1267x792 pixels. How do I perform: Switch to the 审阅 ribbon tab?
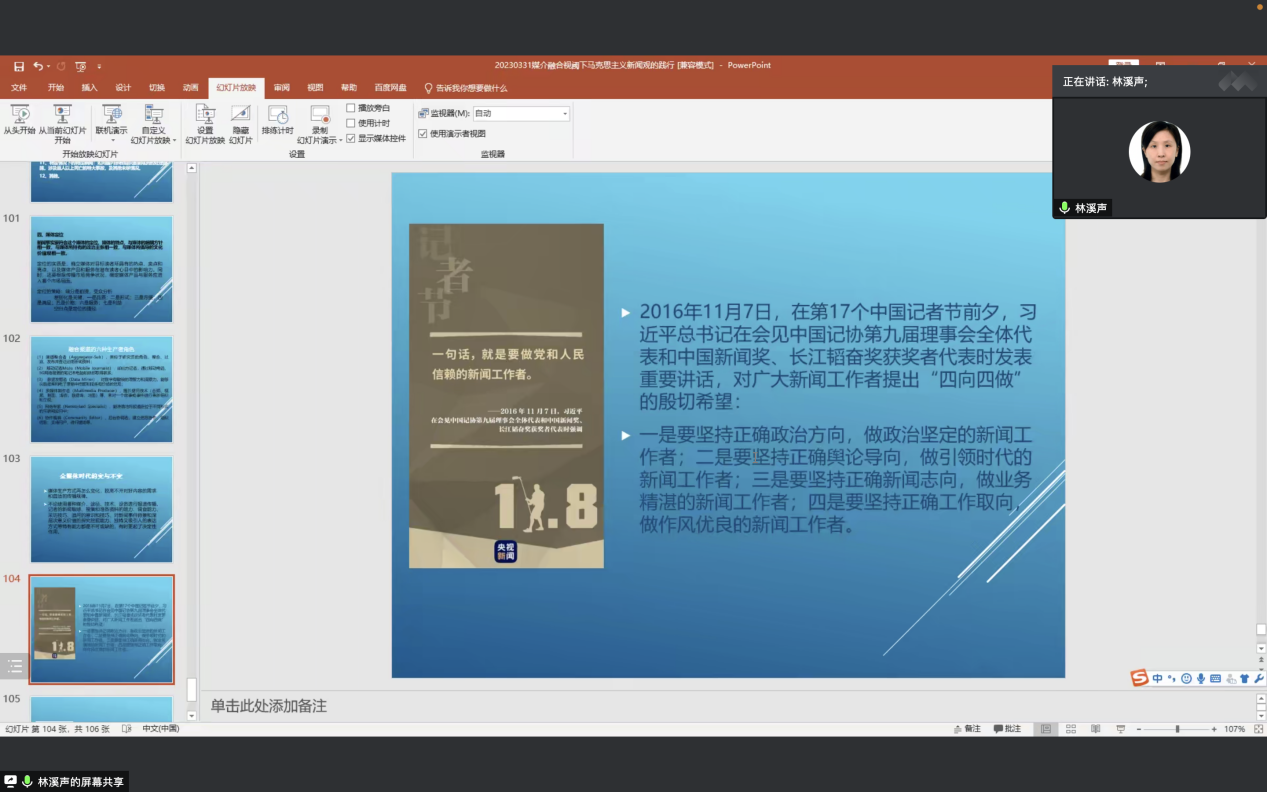click(x=282, y=88)
